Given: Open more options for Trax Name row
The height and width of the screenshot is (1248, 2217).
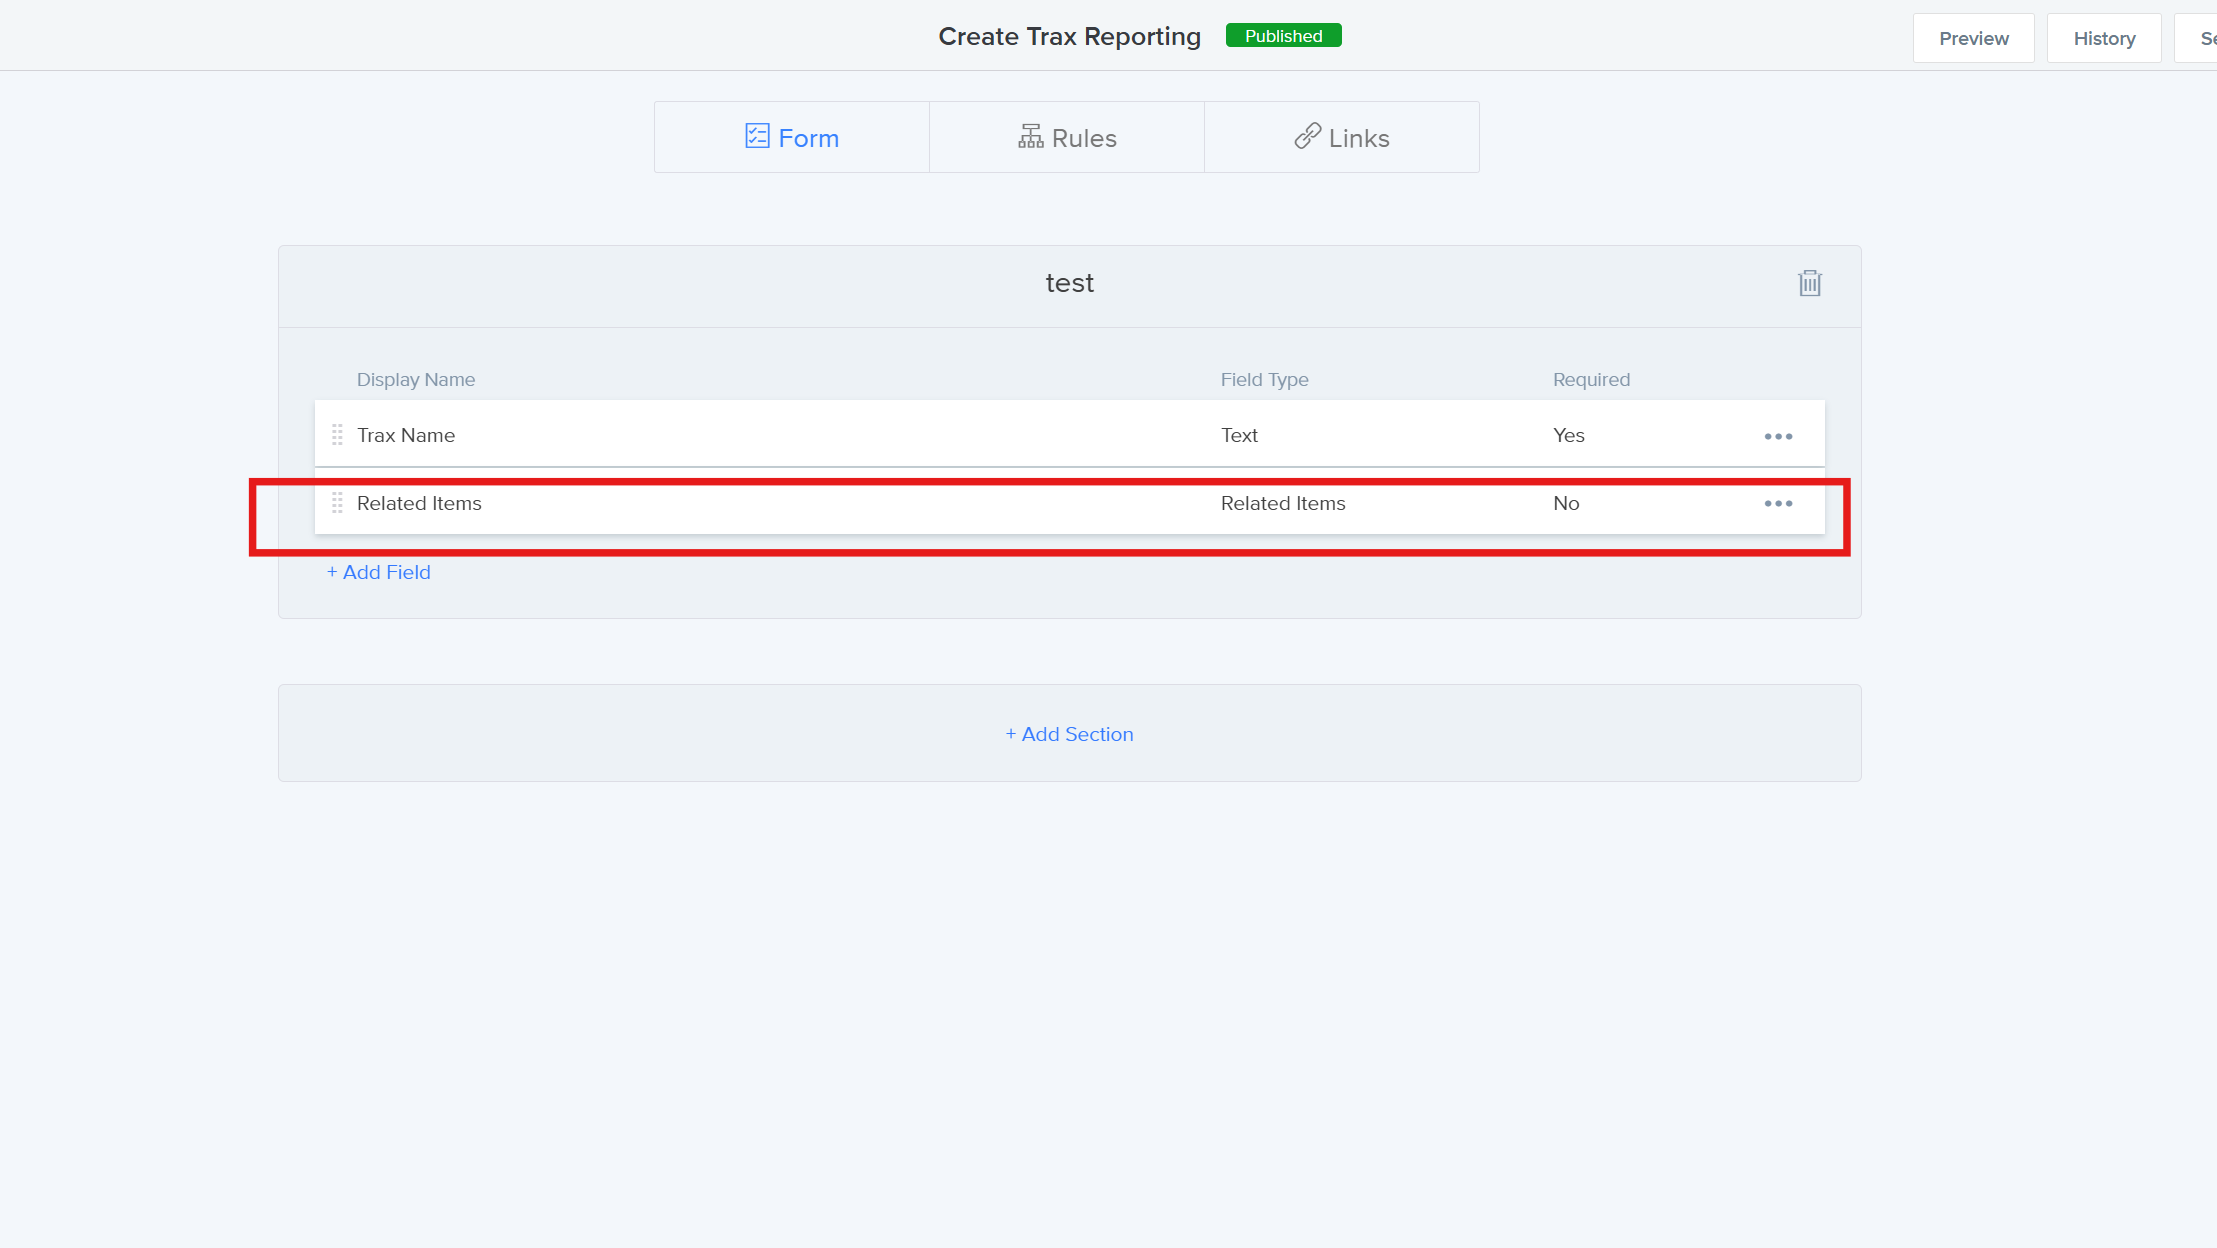Looking at the screenshot, I should (1778, 436).
